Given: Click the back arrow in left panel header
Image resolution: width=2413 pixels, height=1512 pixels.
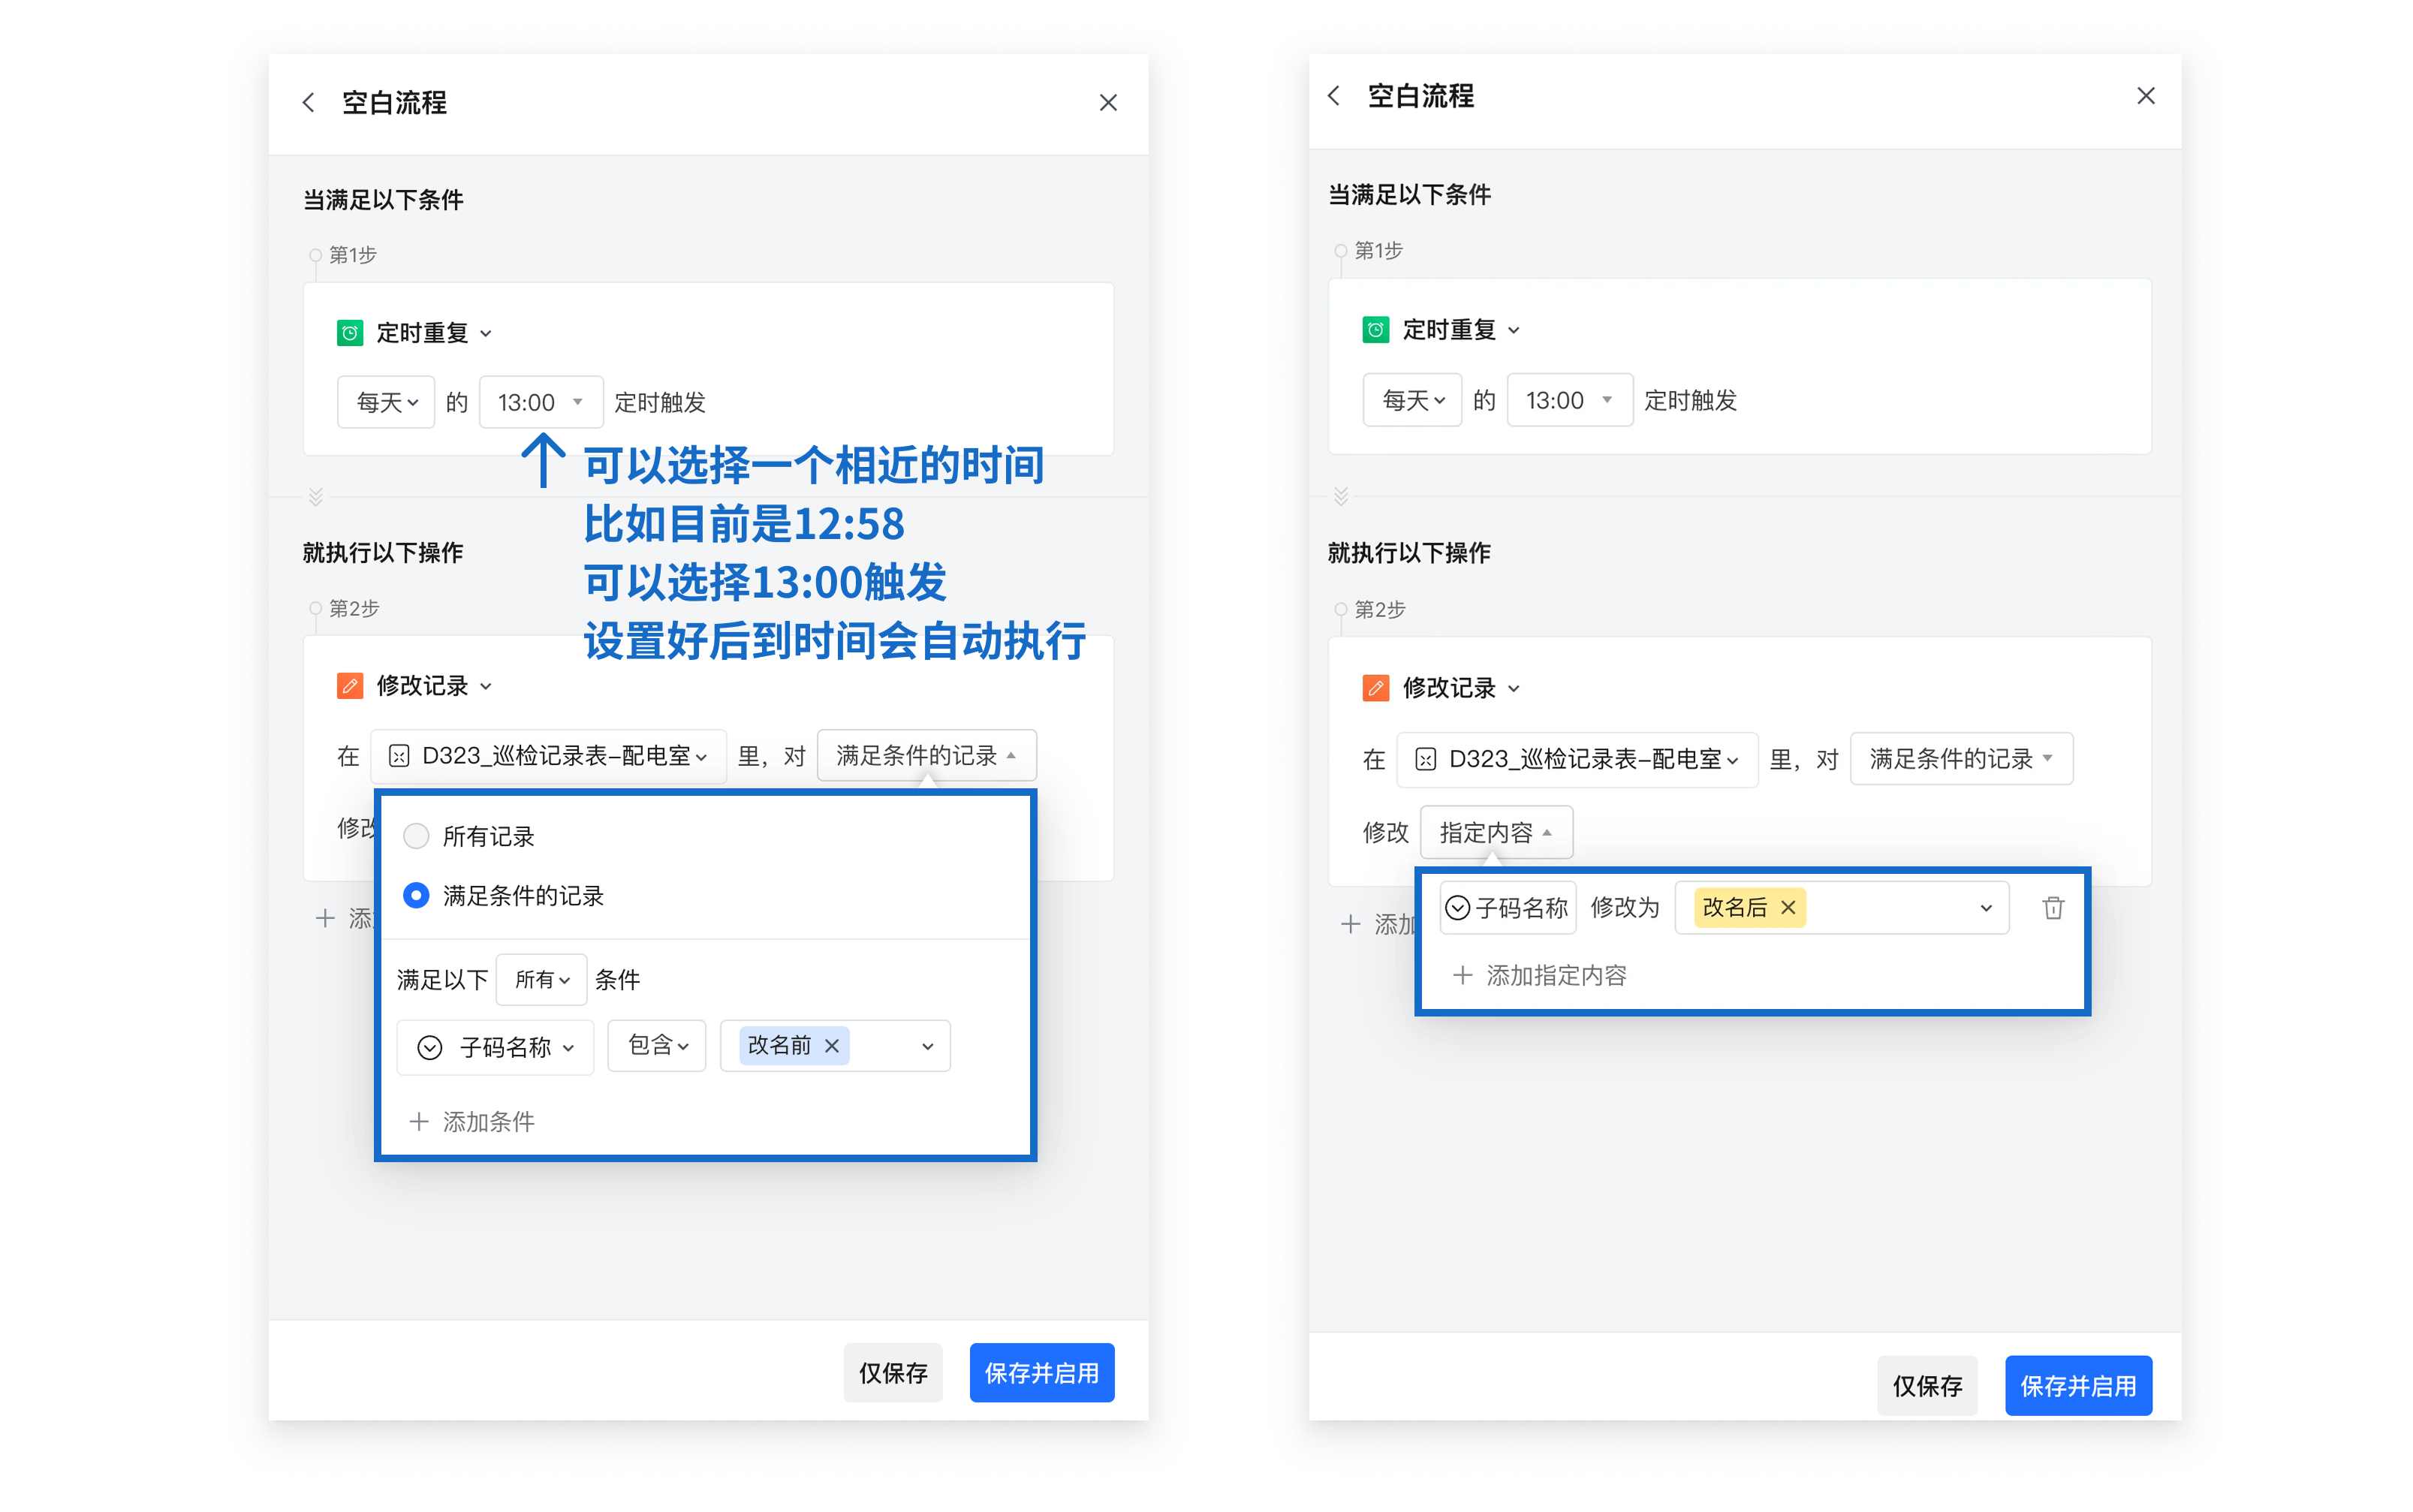Looking at the screenshot, I should (x=308, y=102).
